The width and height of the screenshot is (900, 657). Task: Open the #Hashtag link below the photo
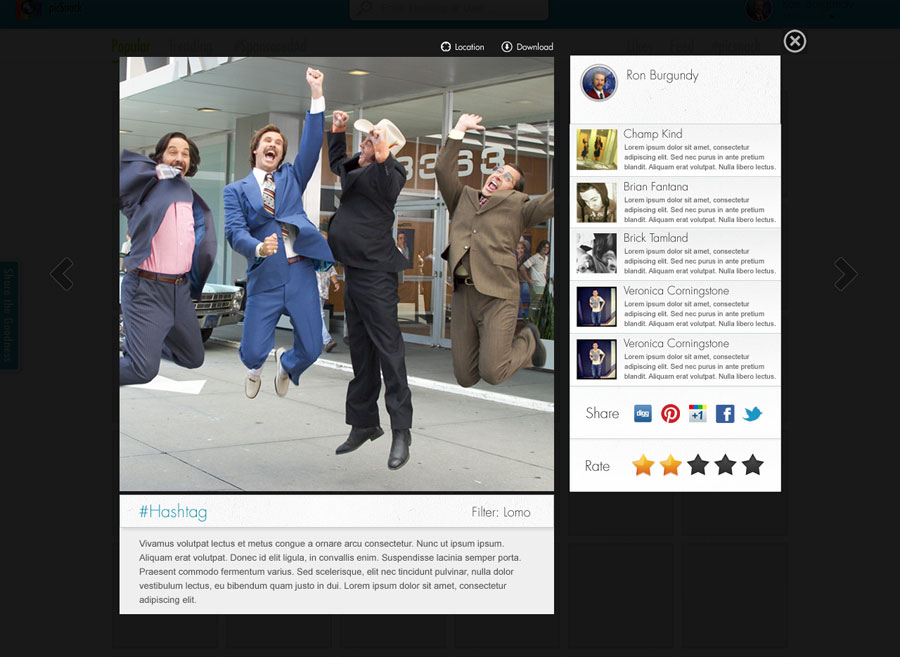point(173,512)
